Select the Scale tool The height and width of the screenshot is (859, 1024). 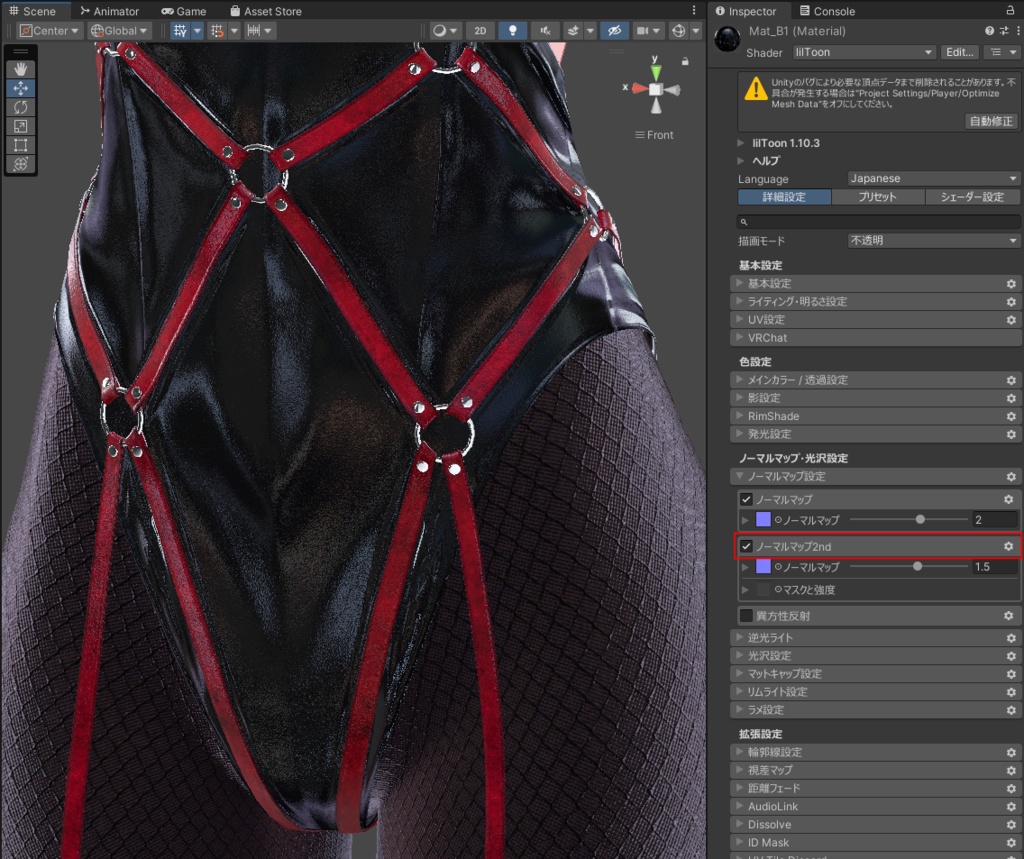pos(20,126)
